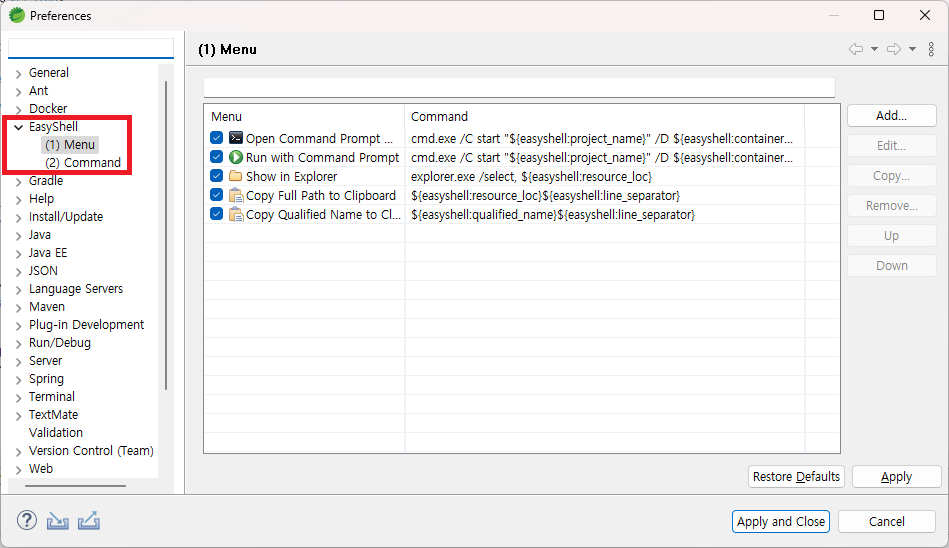Screen dimensions: 949x548
Task: Select the Terminal preference entry
Action: [52, 397]
